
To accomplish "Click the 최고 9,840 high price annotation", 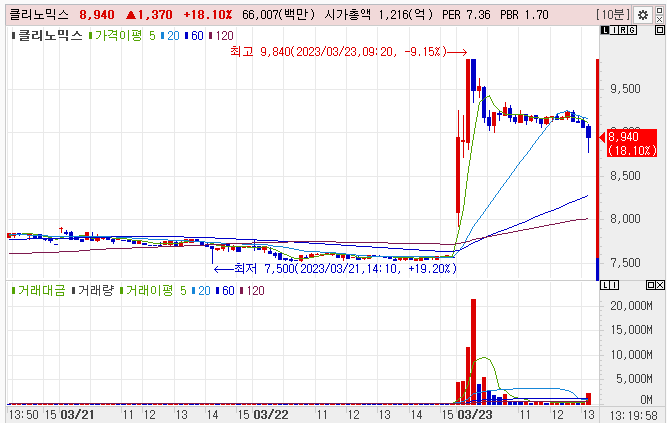I will (x=349, y=52).
